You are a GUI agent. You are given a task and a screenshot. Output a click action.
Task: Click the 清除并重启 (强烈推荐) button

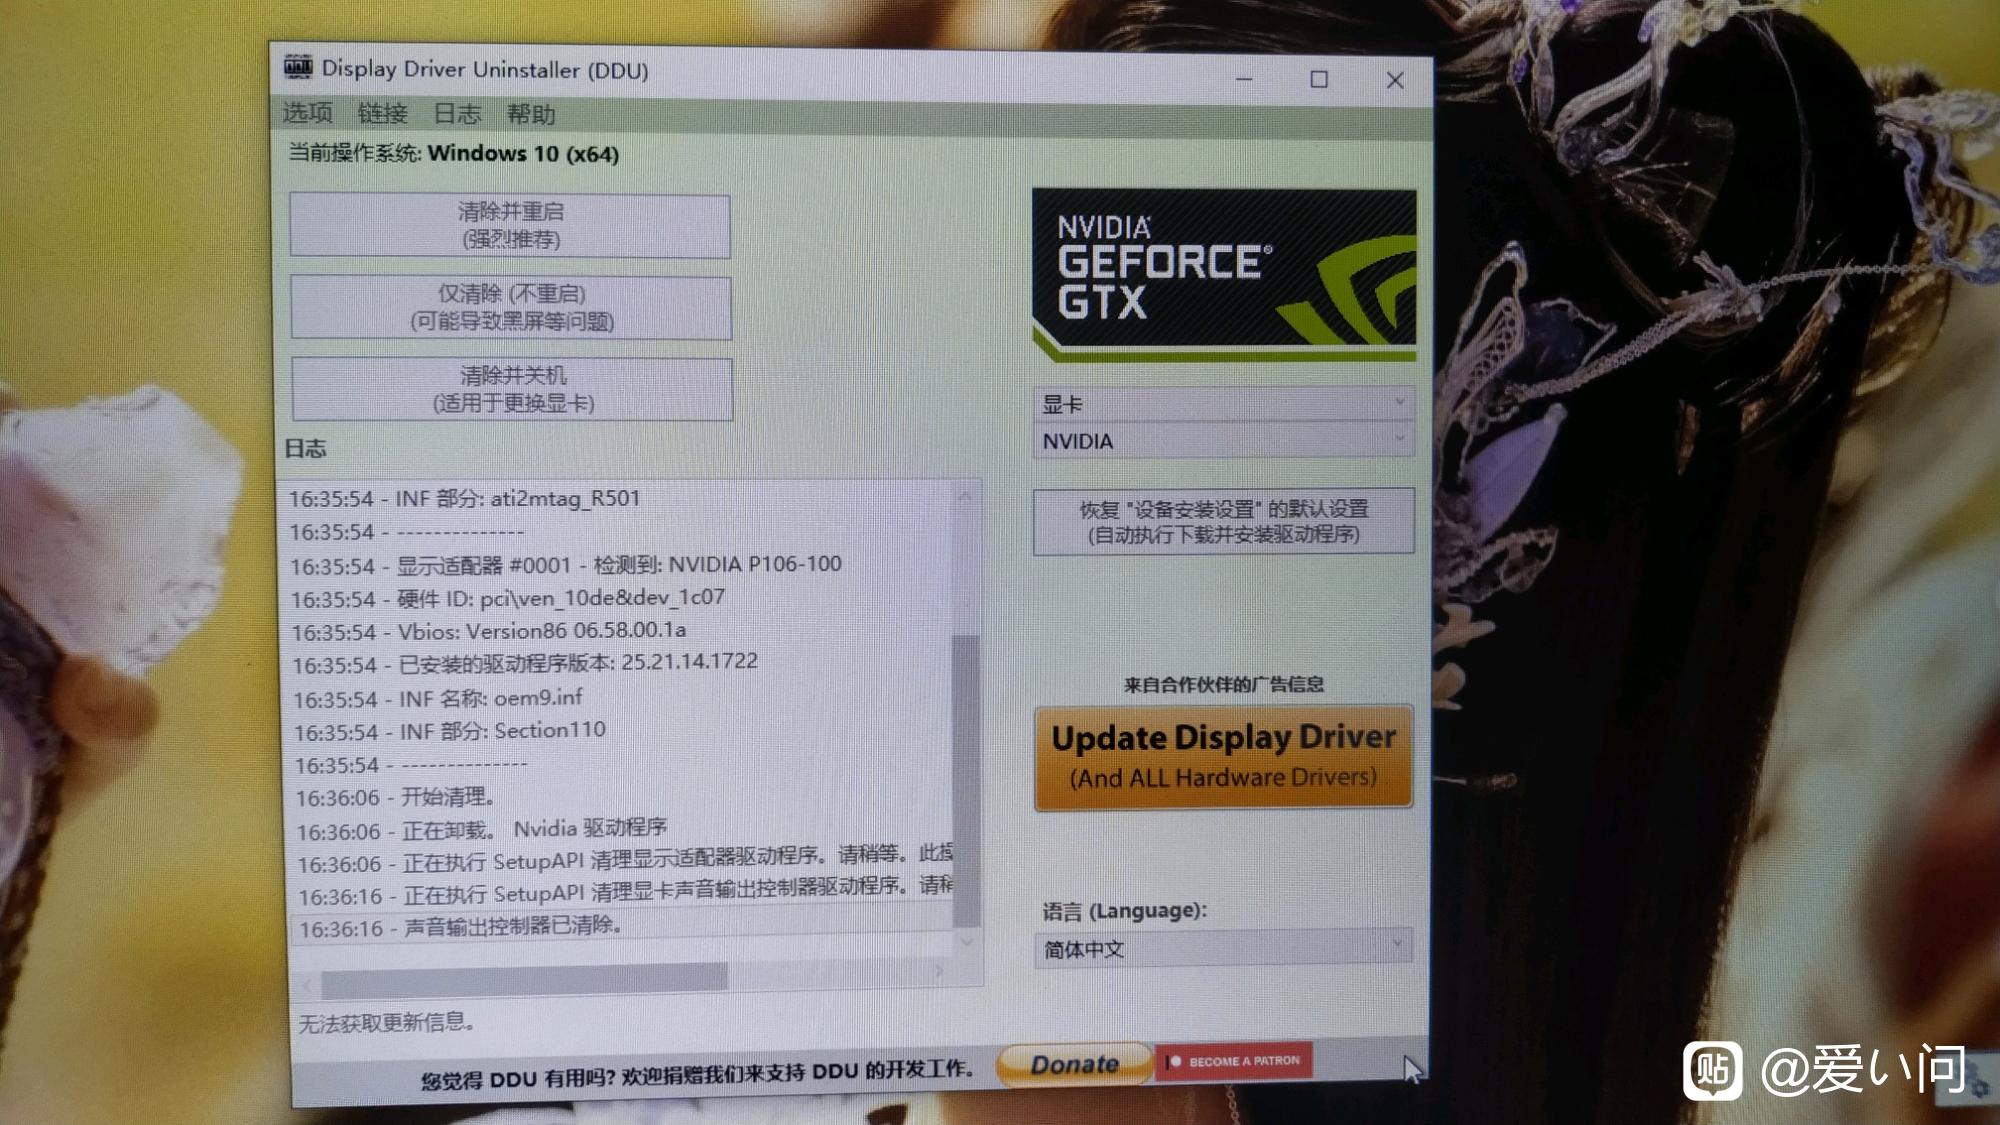pos(510,226)
